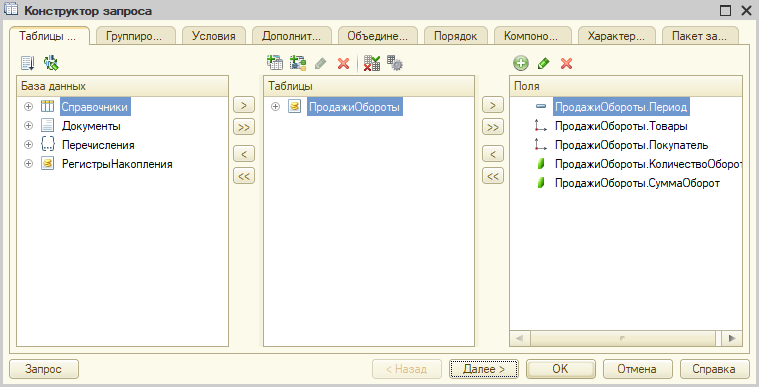
Task: Remove all tables with << button
Action: [243, 176]
